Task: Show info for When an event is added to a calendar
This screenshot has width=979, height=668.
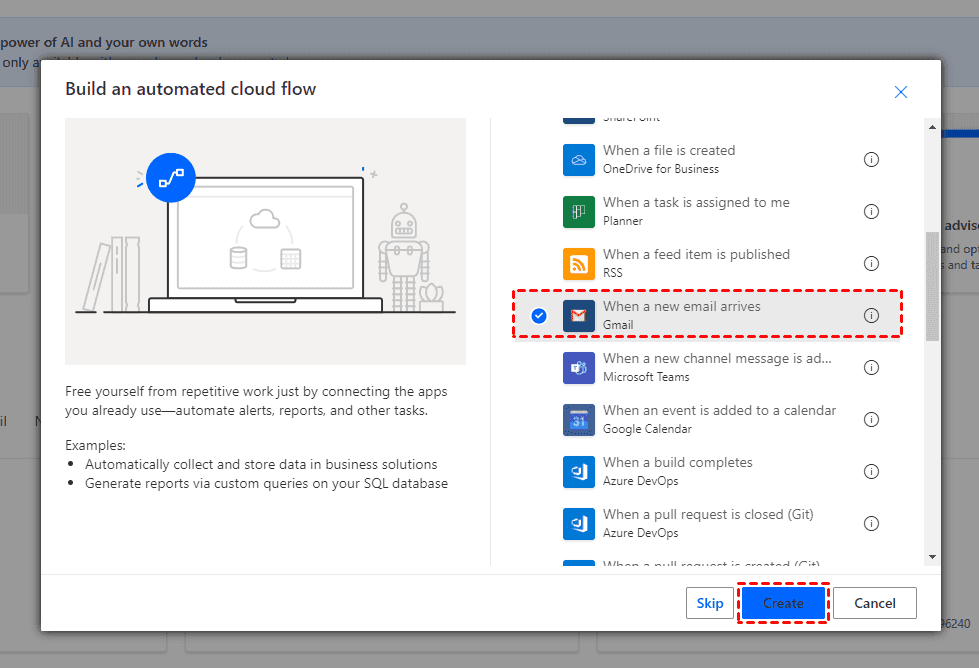Action: tap(871, 419)
